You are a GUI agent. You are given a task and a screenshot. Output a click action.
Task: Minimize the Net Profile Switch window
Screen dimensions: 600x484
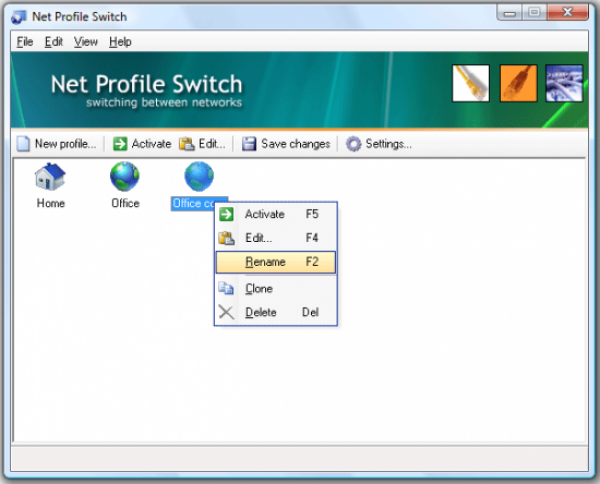coord(509,13)
